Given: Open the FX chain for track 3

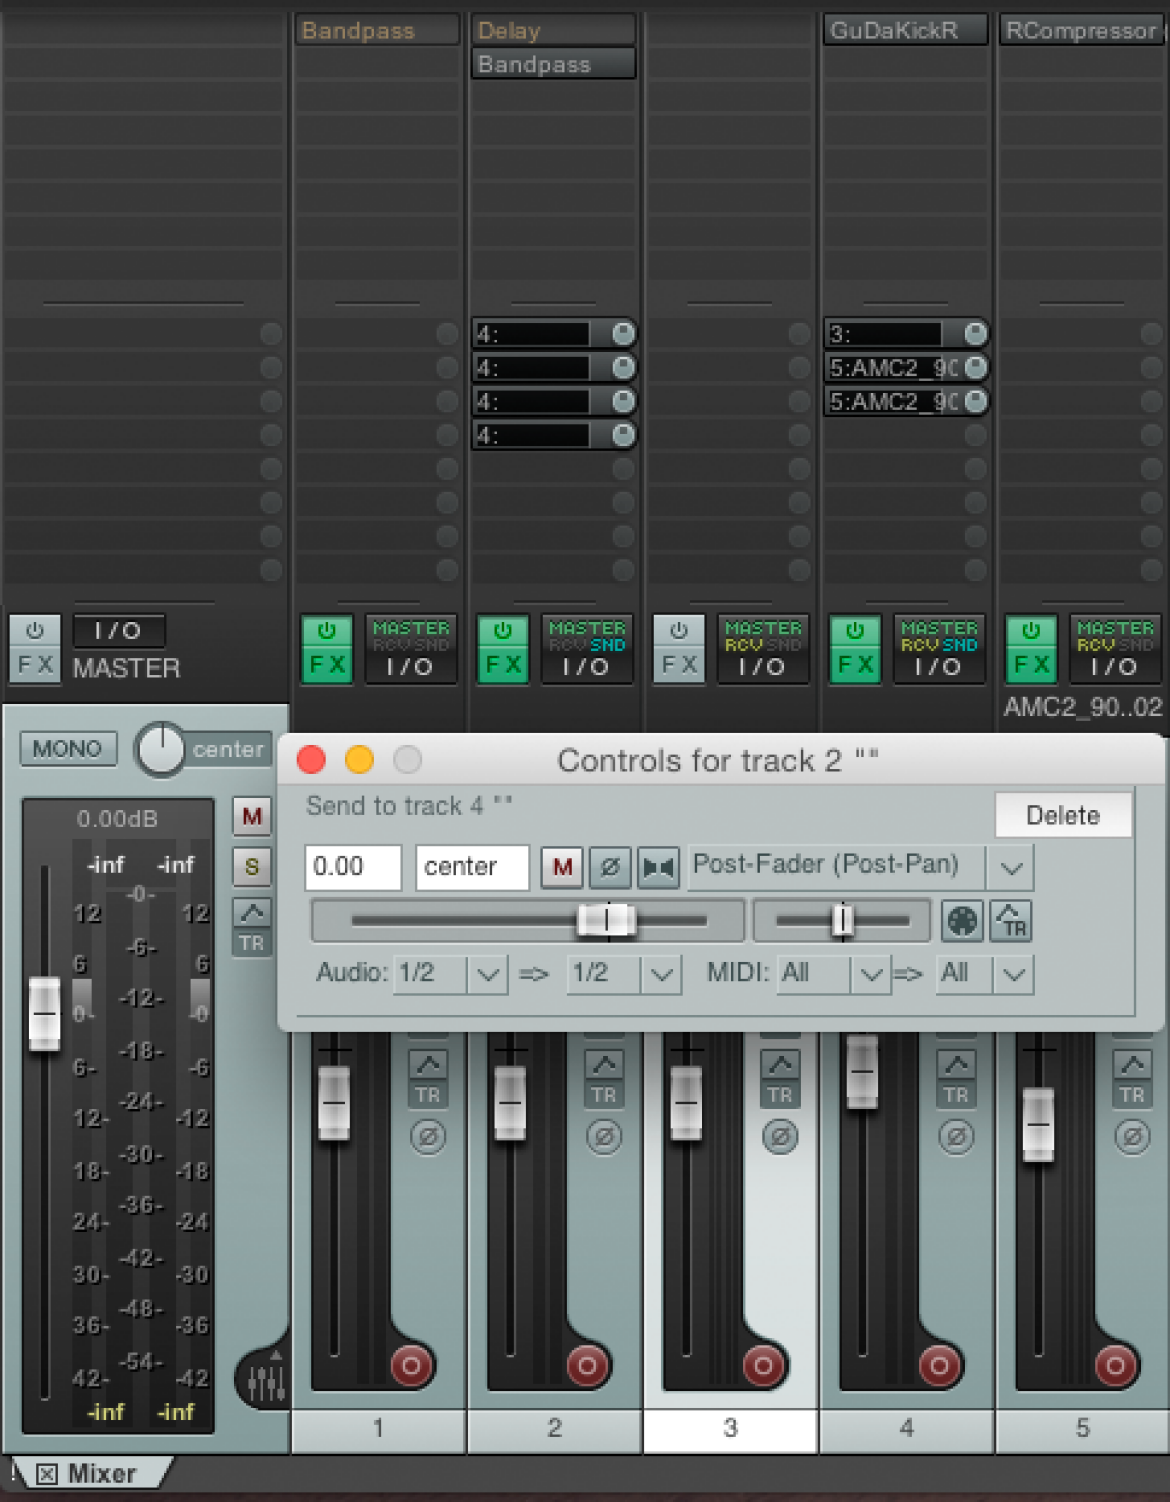Looking at the screenshot, I should tap(679, 664).
